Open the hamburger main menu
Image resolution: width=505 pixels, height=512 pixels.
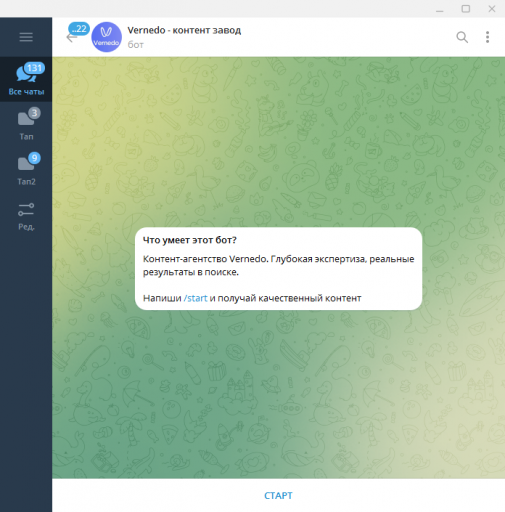click(x=26, y=37)
